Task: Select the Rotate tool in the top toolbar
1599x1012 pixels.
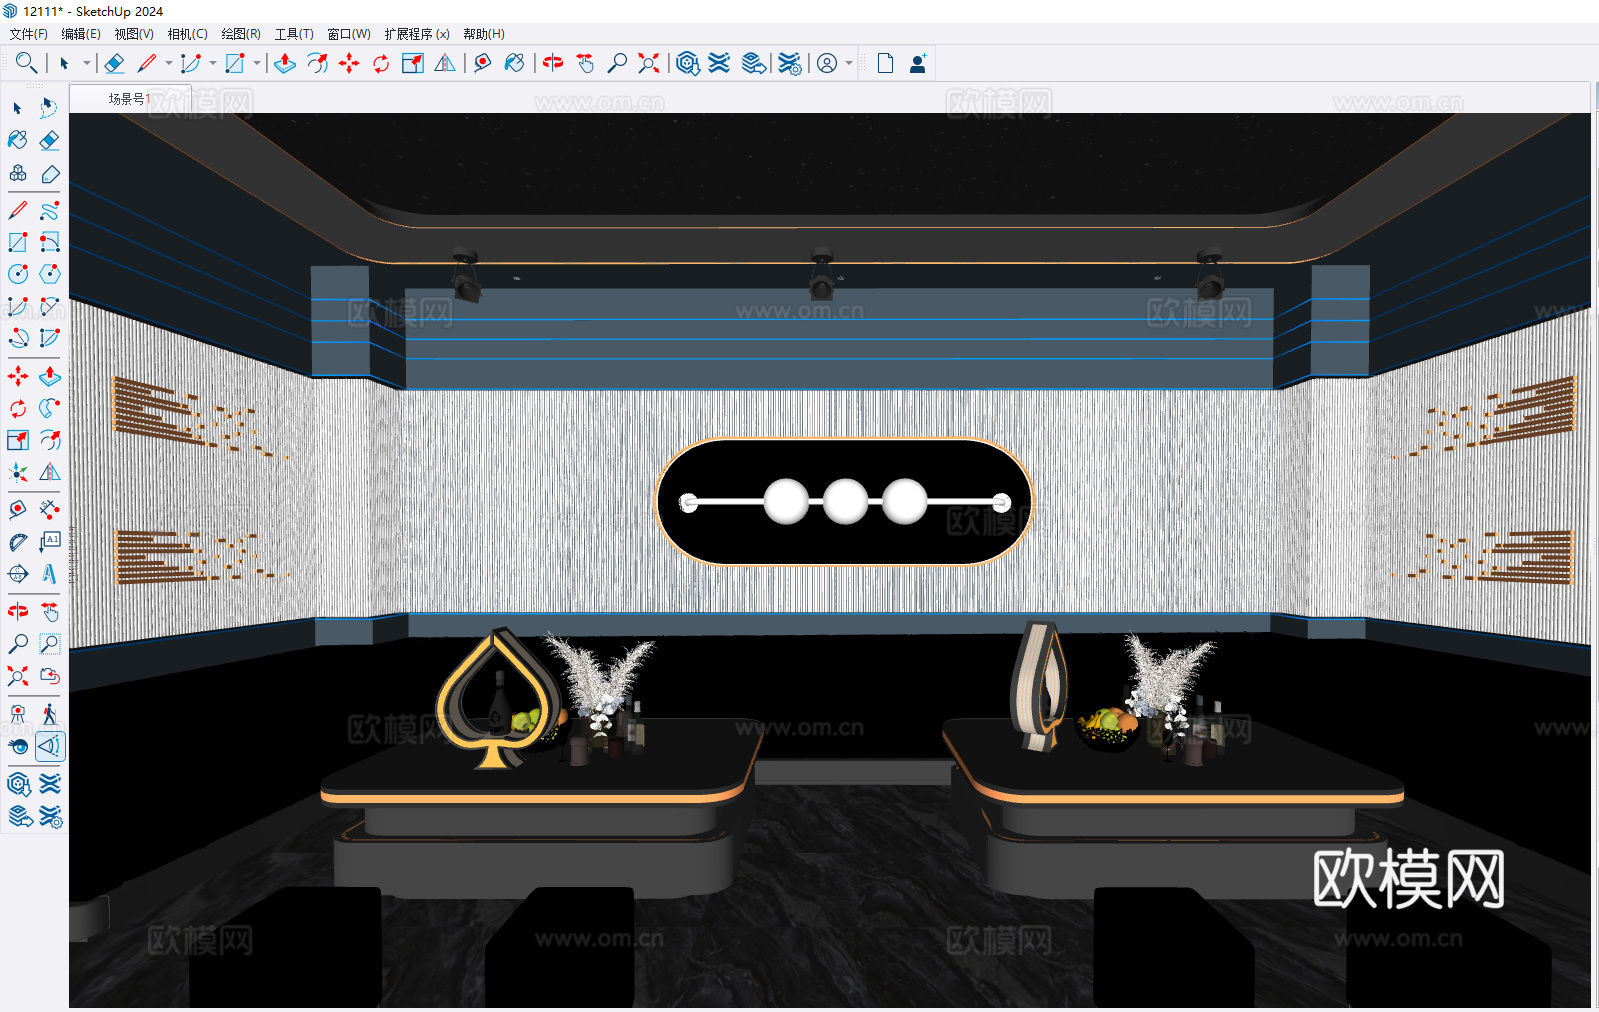Action: pyautogui.click(x=381, y=63)
